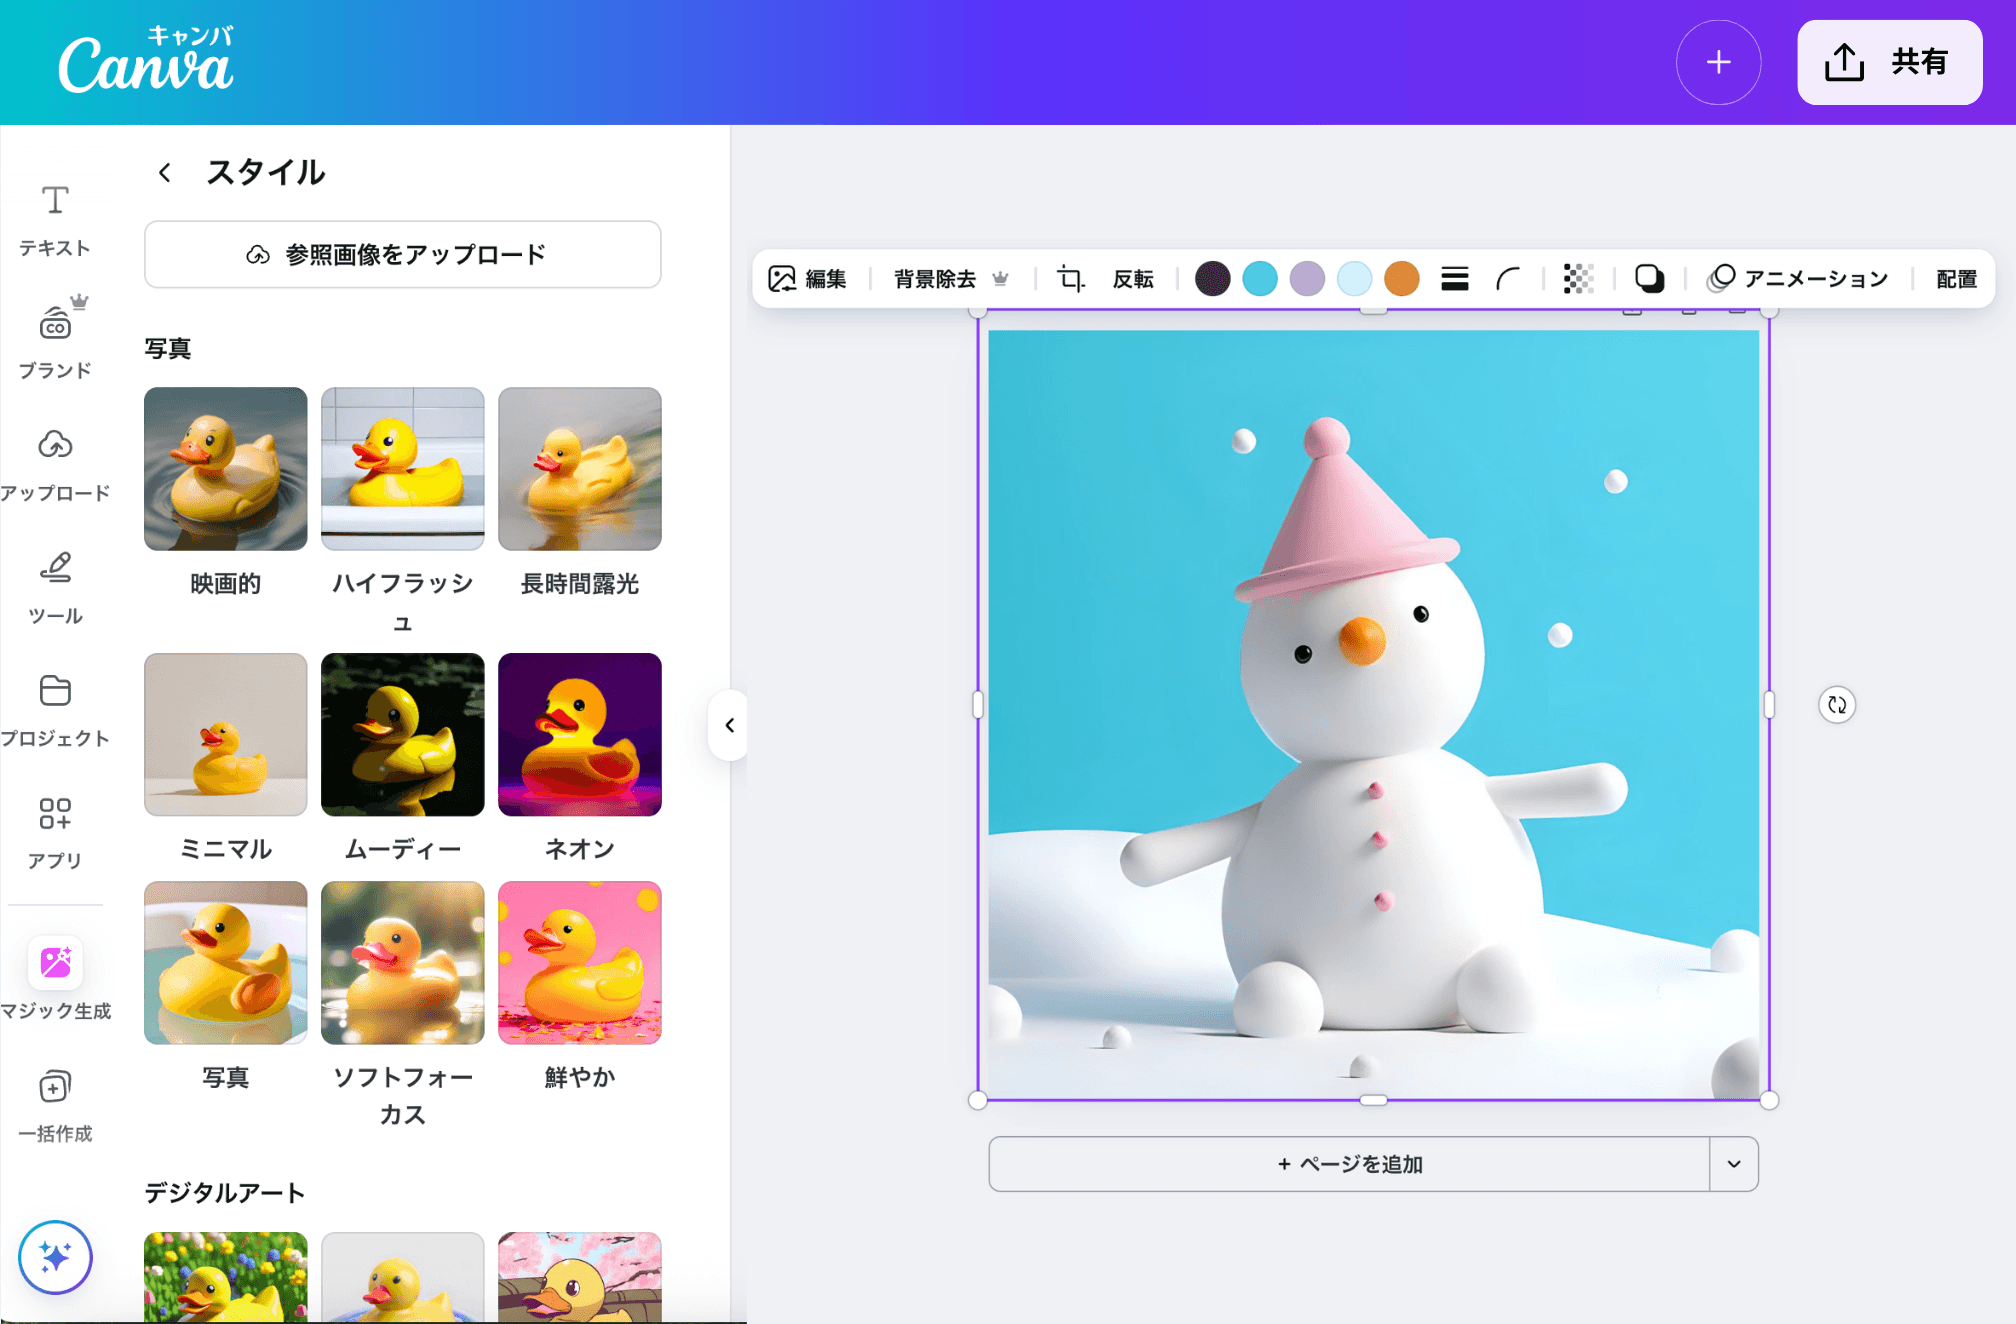
Task: Open transparency checkerboard icon
Action: tap(1578, 278)
